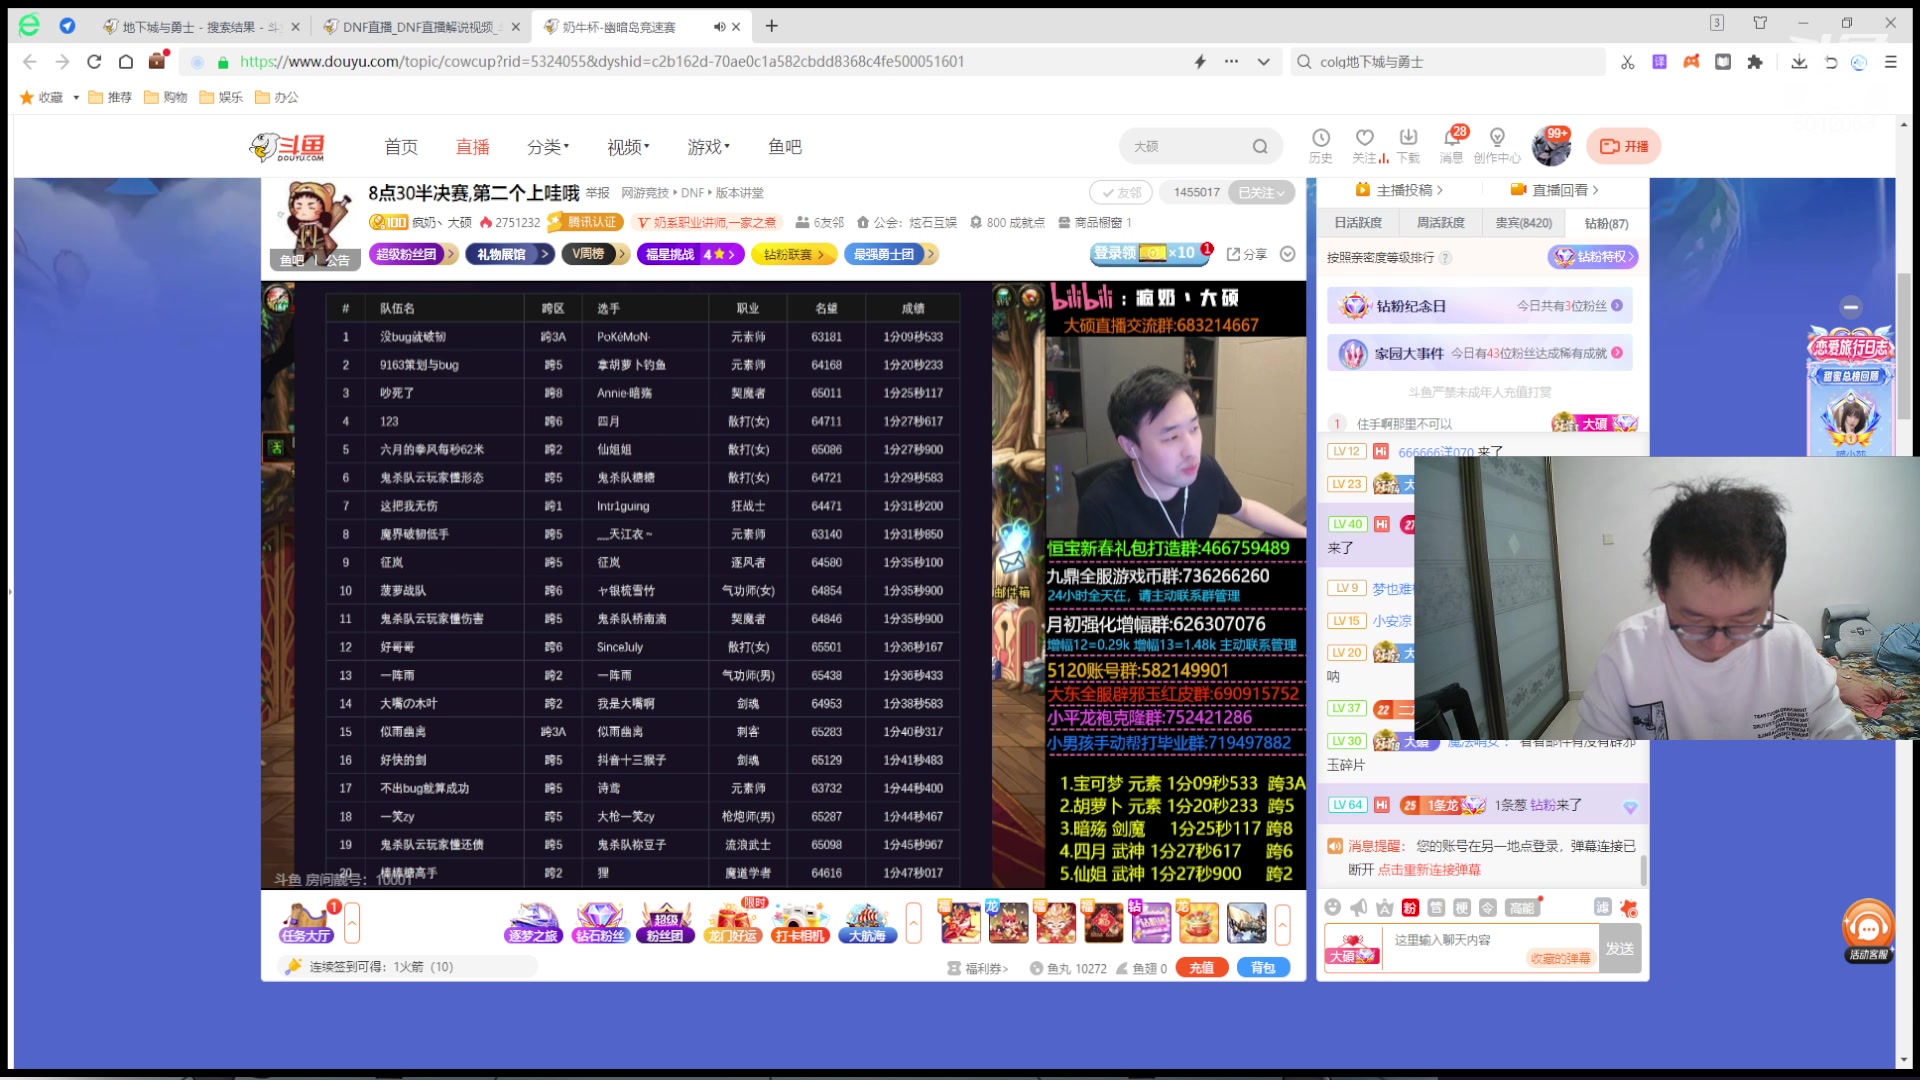Open the 钻石粉丝 diamond fans icon
This screenshot has width=1920, height=1080.
tap(600, 922)
